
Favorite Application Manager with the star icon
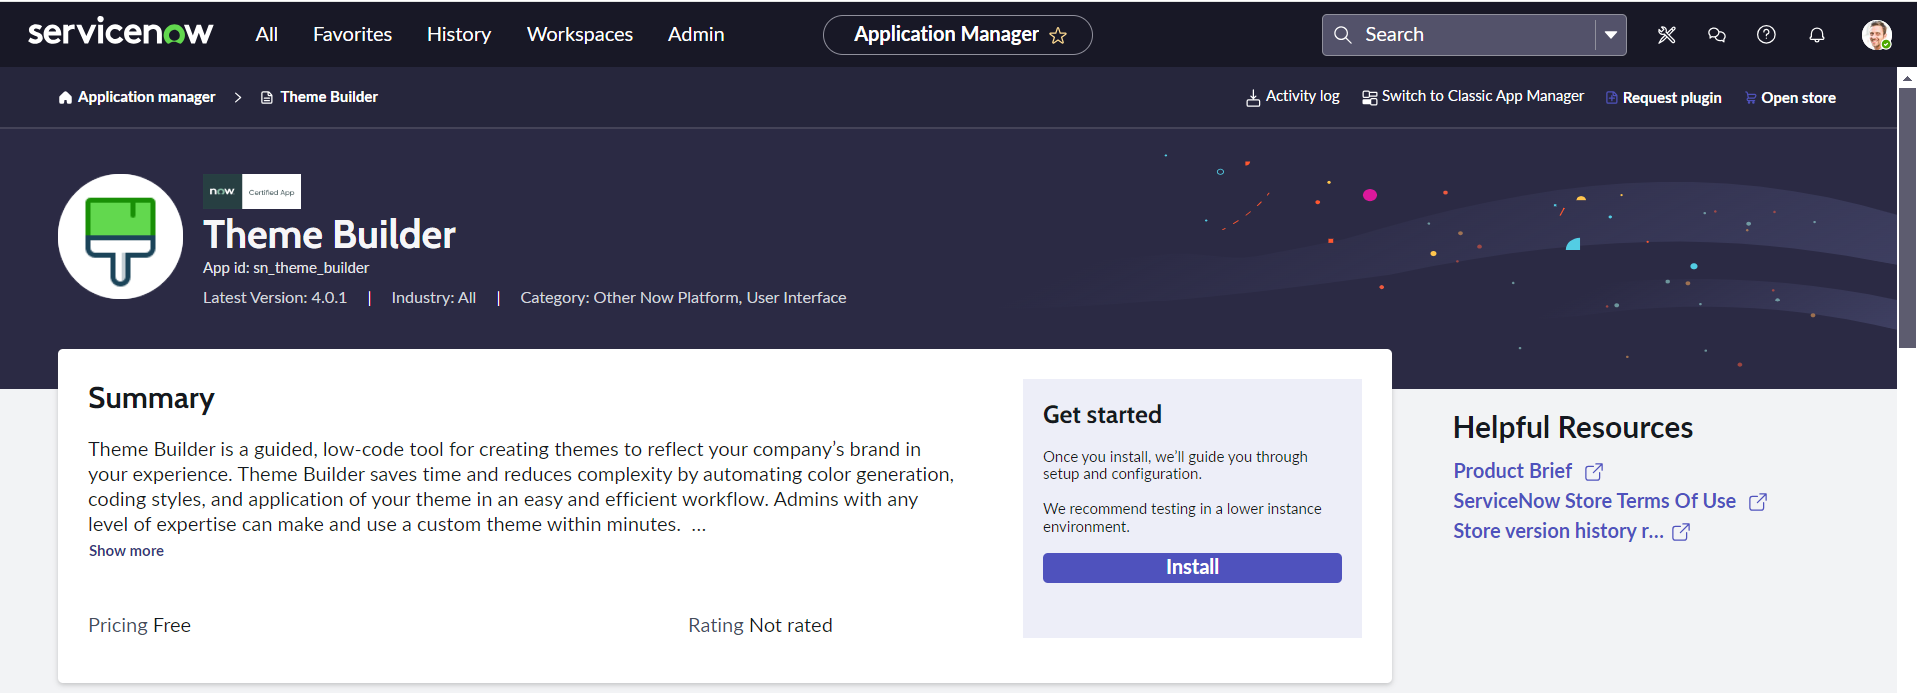pos(1058,36)
